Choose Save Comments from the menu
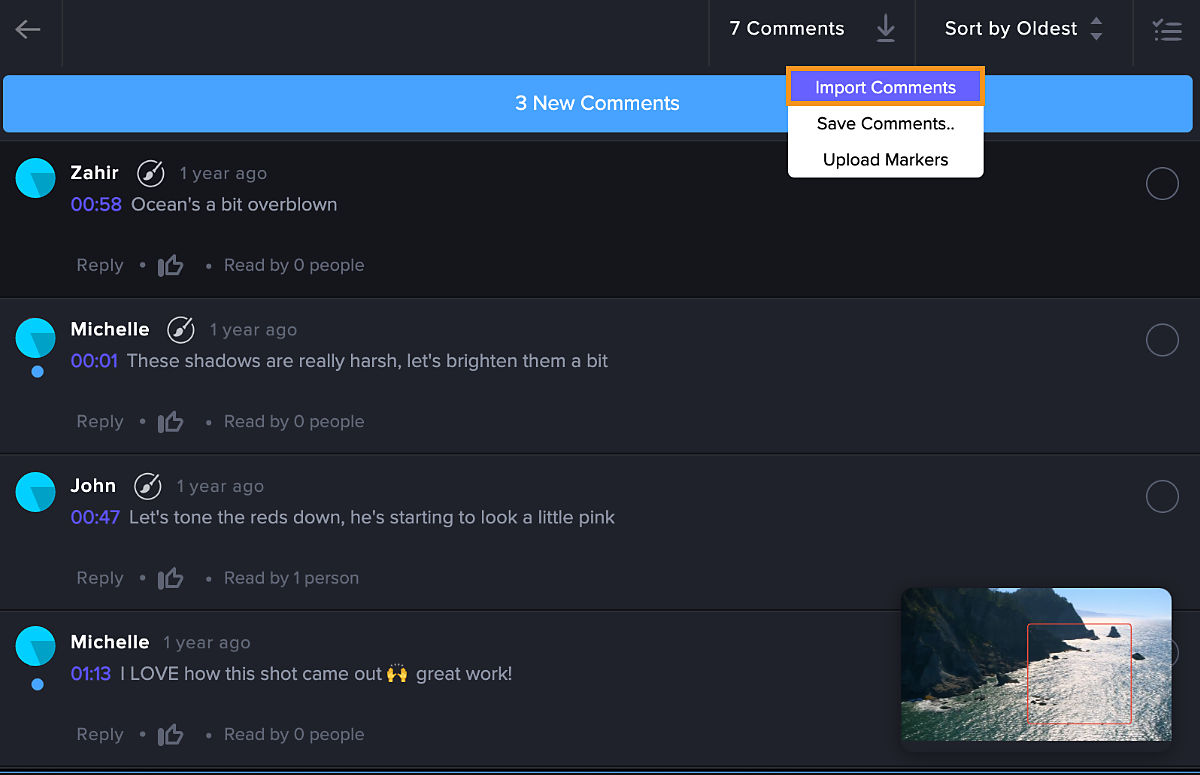1200x775 pixels. pyautogui.click(x=885, y=123)
